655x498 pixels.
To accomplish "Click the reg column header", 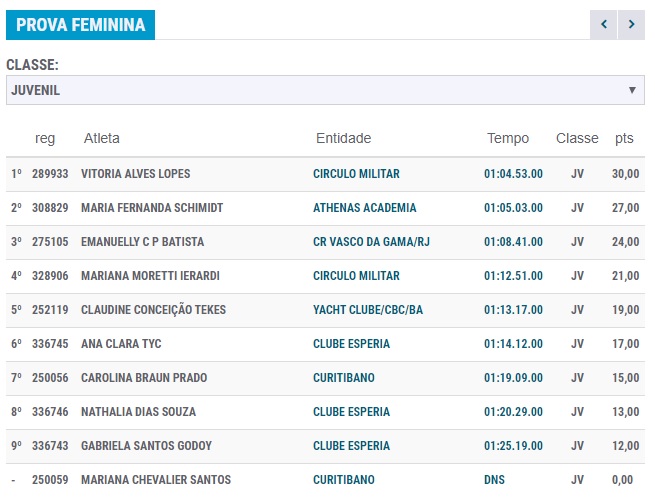I will (x=45, y=138).
